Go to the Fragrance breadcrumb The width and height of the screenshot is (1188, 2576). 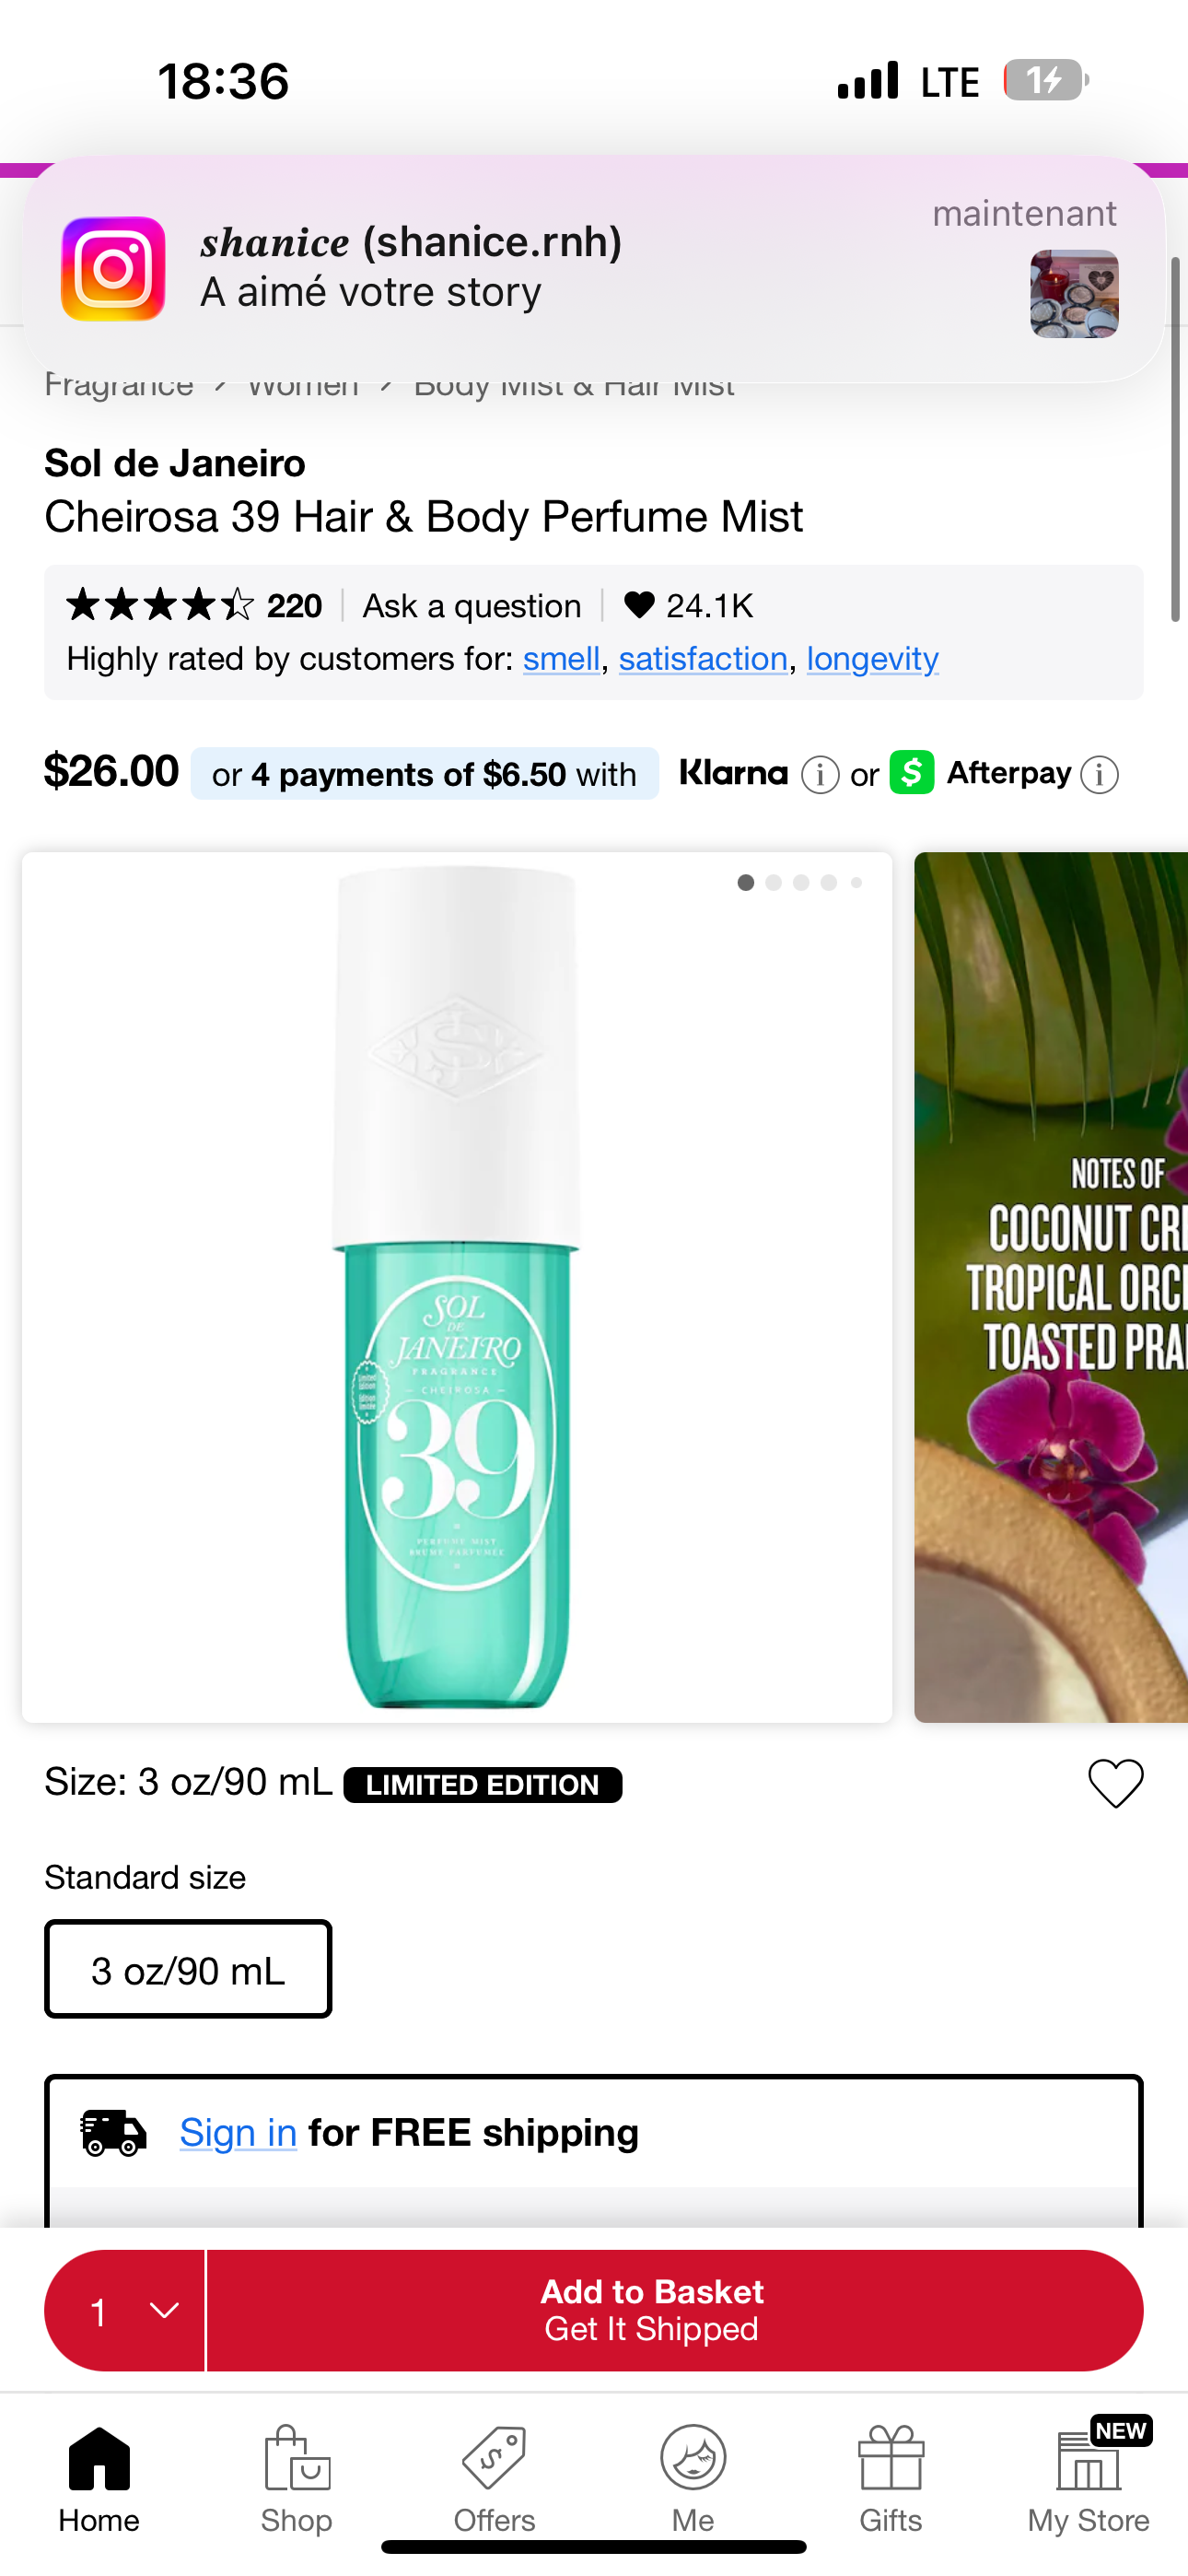tap(117, 385)
